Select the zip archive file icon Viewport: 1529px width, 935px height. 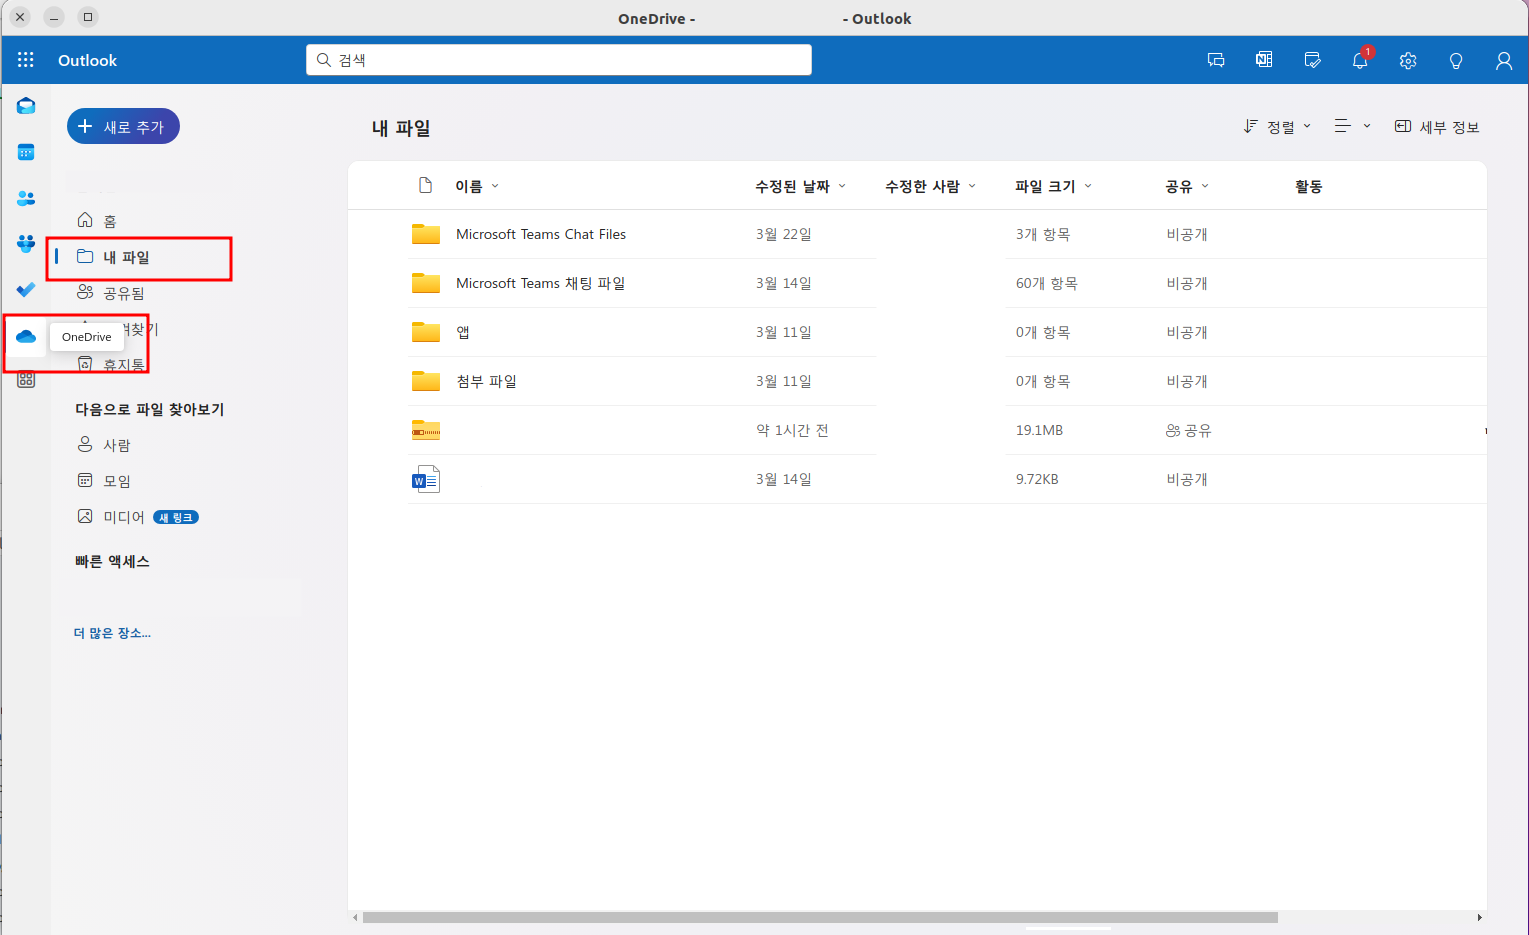click(426, 431)
